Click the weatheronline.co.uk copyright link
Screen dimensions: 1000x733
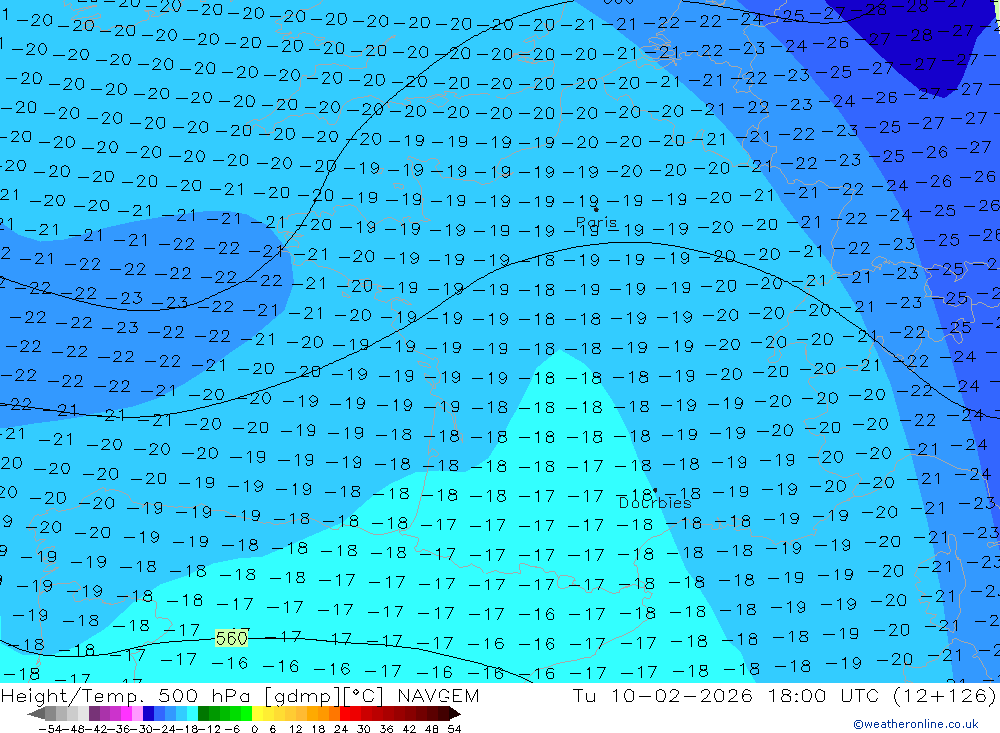pyautogui.click(x=915, y=724)
